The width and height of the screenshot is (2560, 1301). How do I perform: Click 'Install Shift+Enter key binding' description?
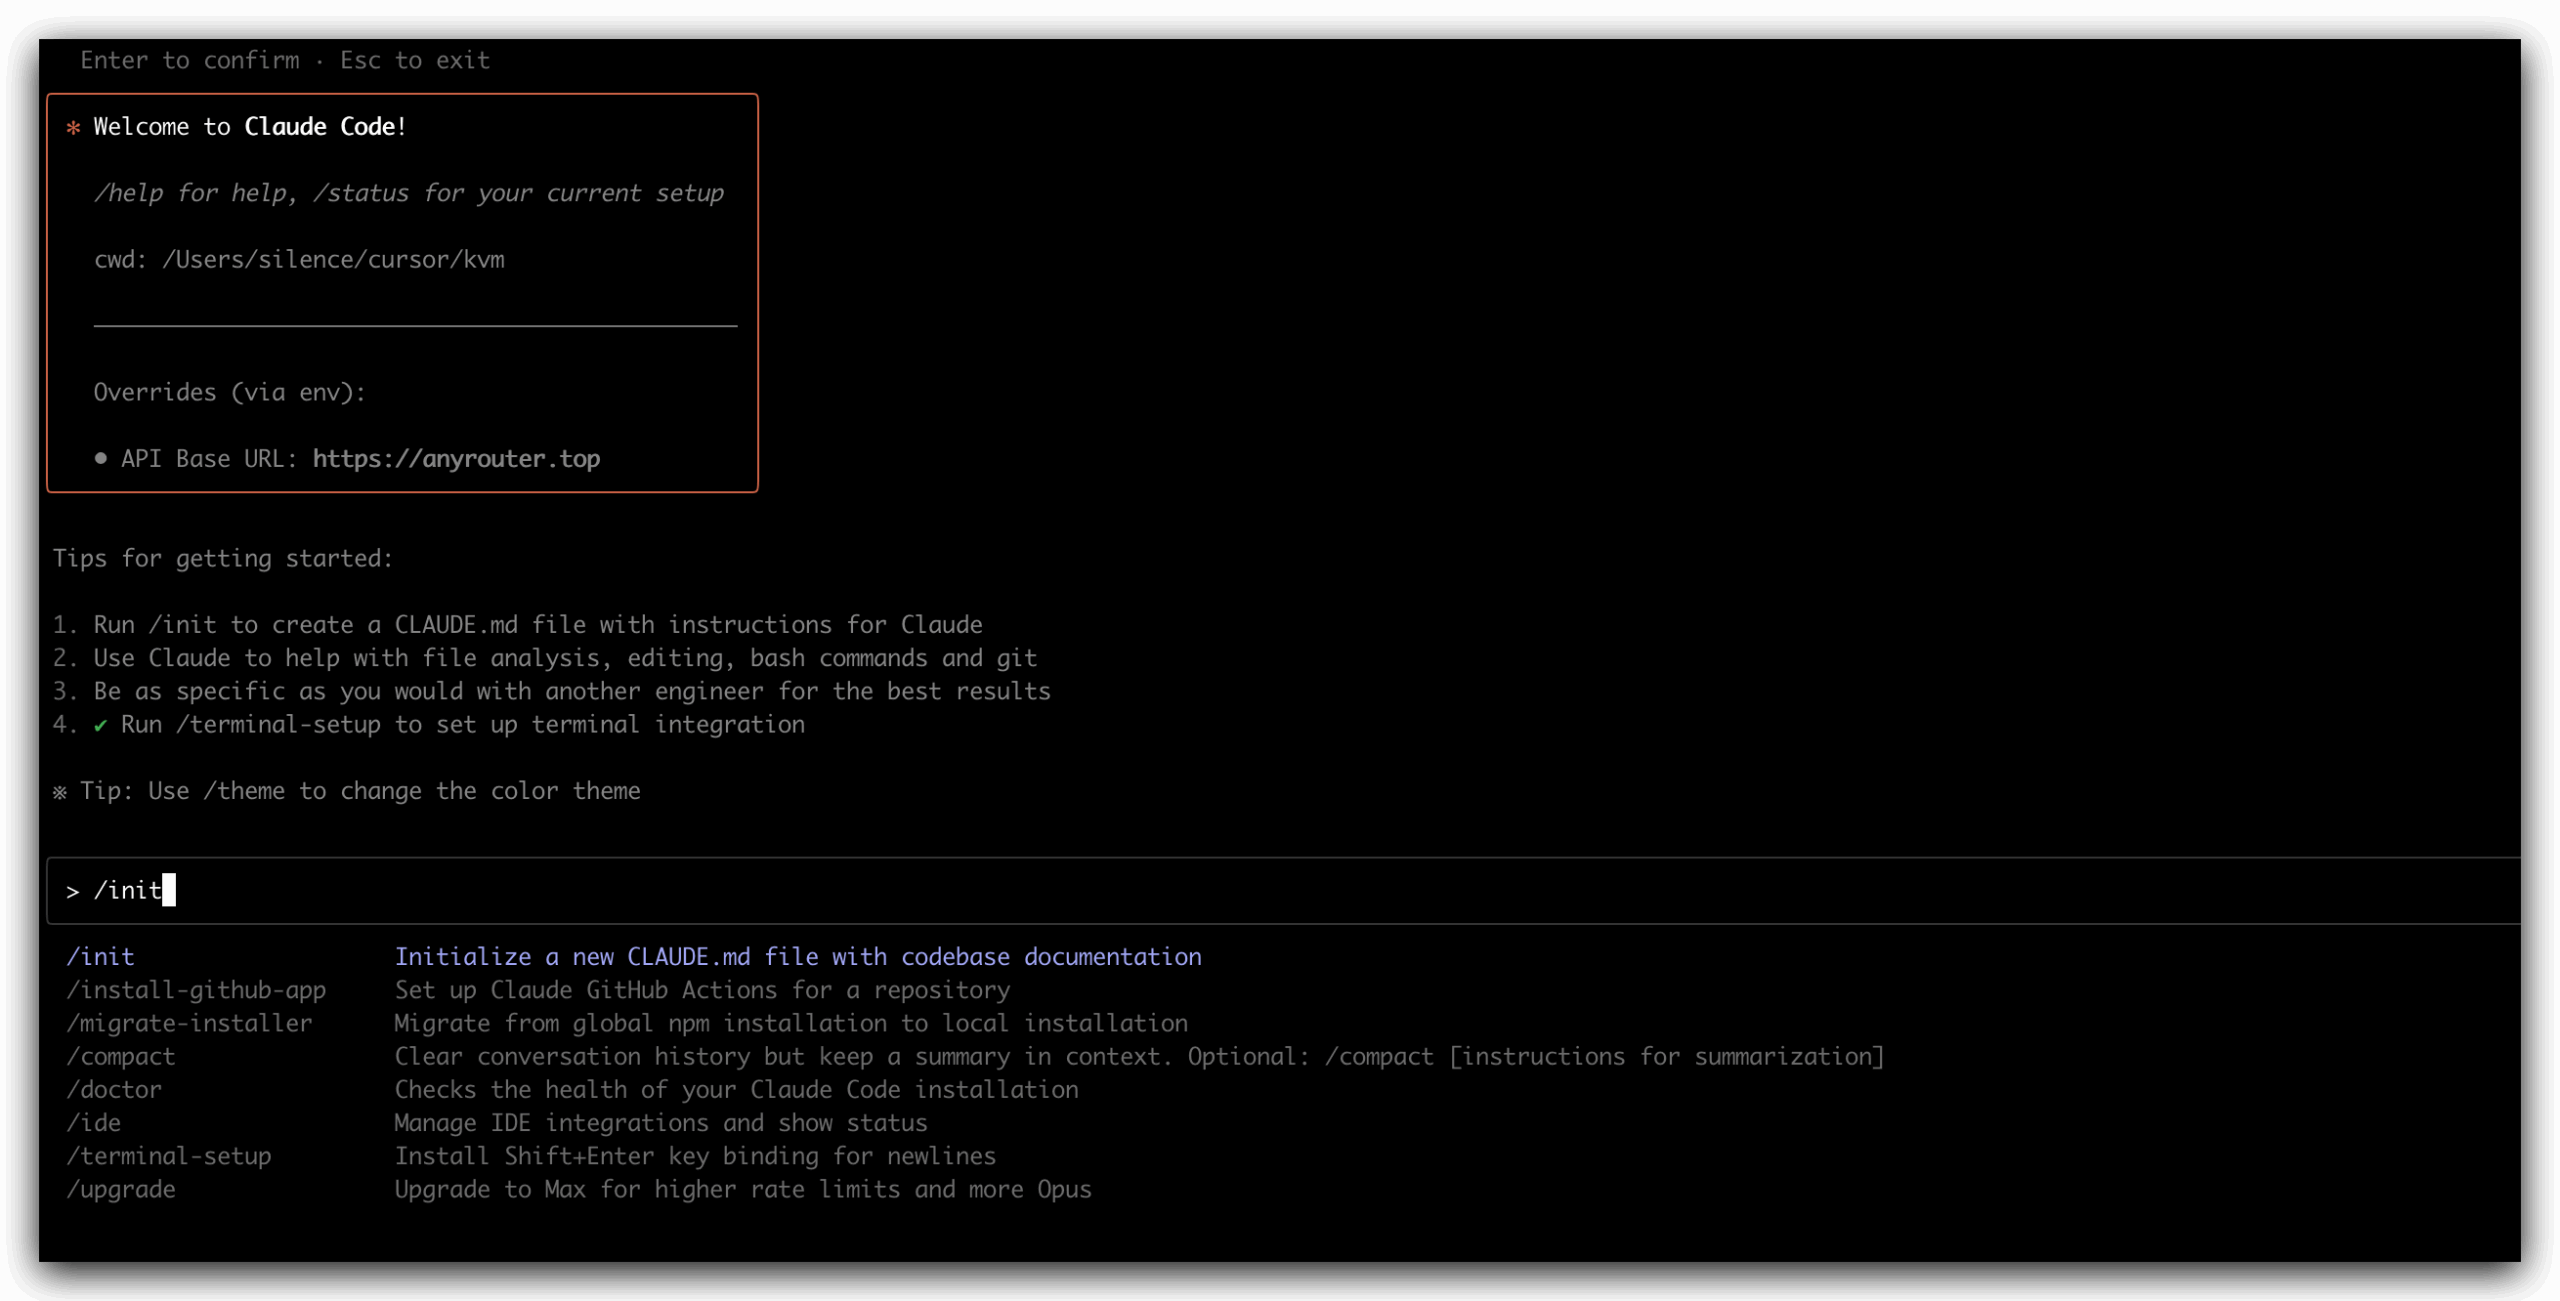[x=695, y=1156]
